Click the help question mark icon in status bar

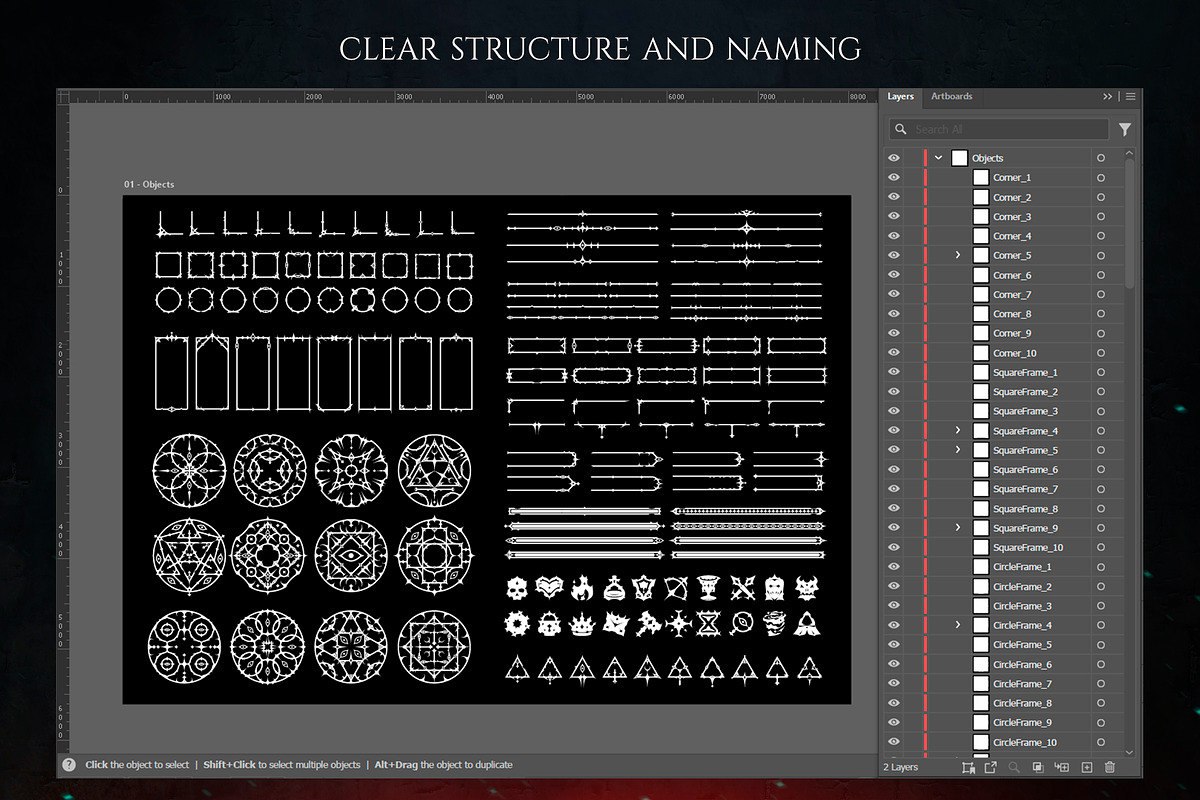[69, 765]
